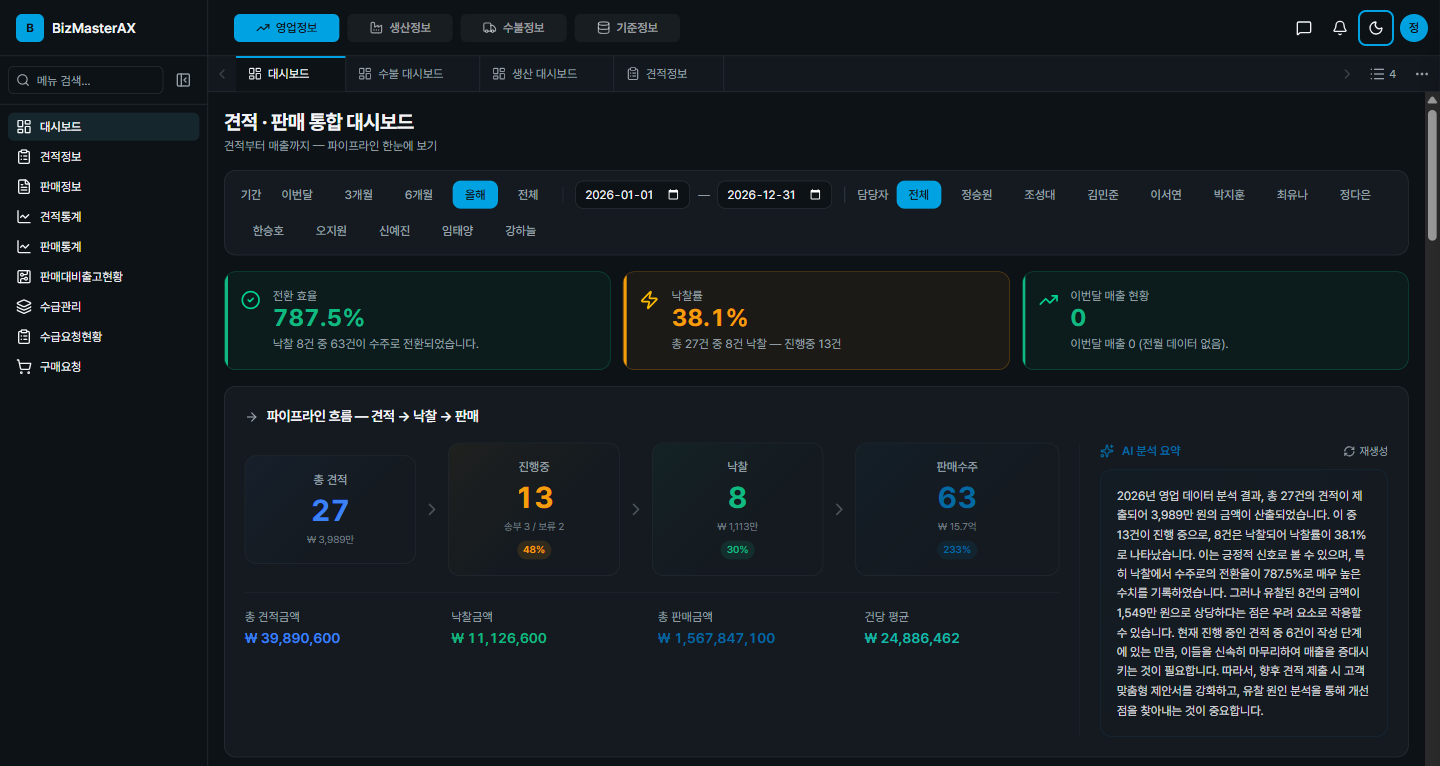The image size is (1440, 766).
Task: Click the AI 분석 요약 sparkle icon
Action: click(1107, 451)
